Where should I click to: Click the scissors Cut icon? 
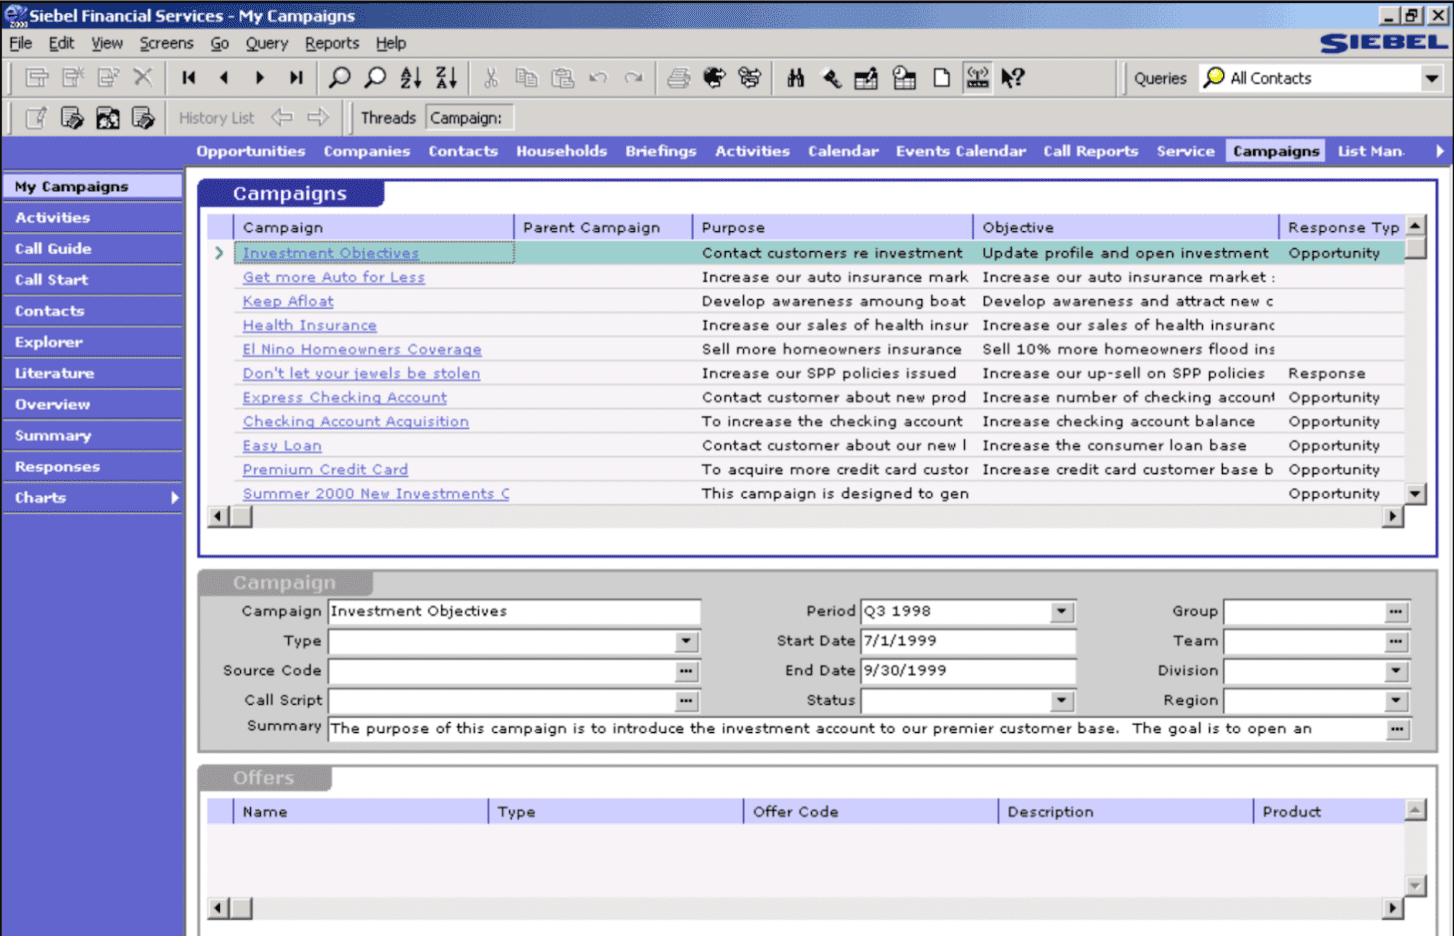490,78
